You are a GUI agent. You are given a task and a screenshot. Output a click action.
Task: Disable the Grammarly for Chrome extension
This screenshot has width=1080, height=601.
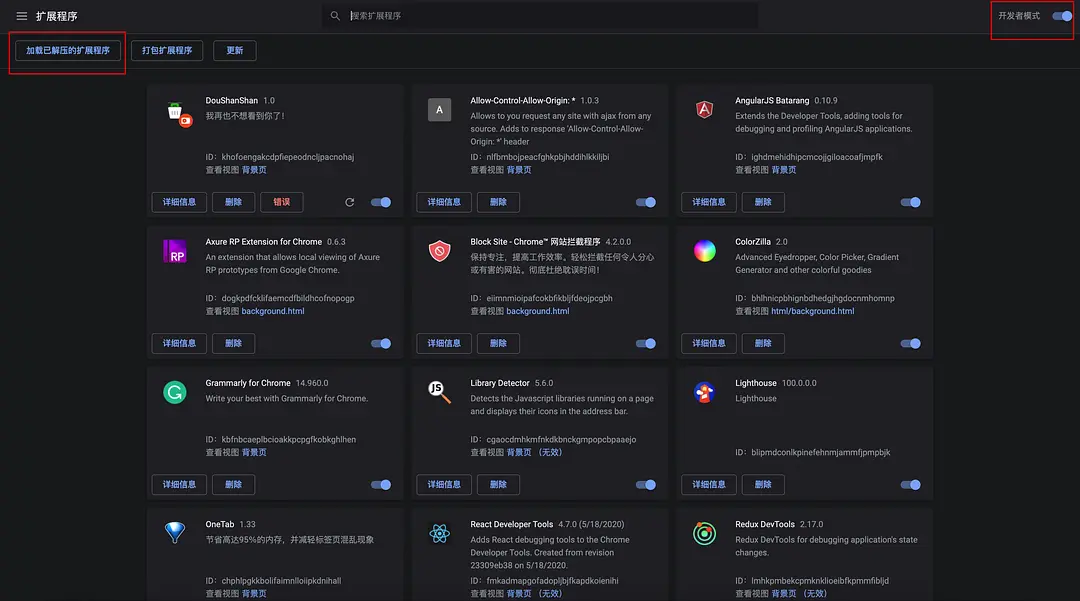tap(381, 485)
